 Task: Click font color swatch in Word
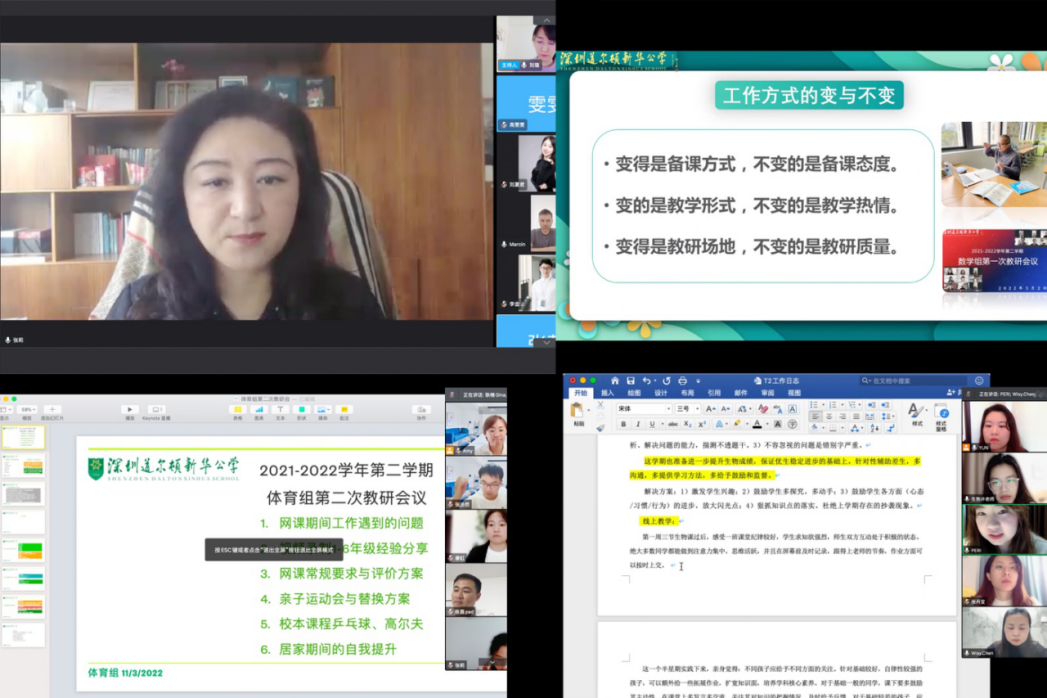point(757,424)
